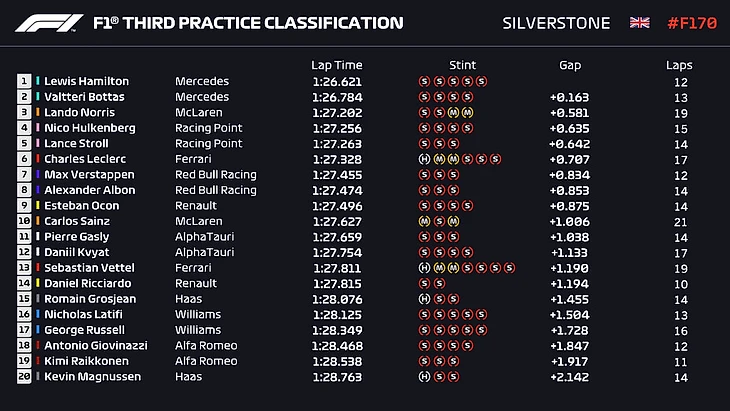This screenshot has width=730, height=411.
Task: Click the hard tyre icon in Magnussen's stint
Action: click(425, 377)
